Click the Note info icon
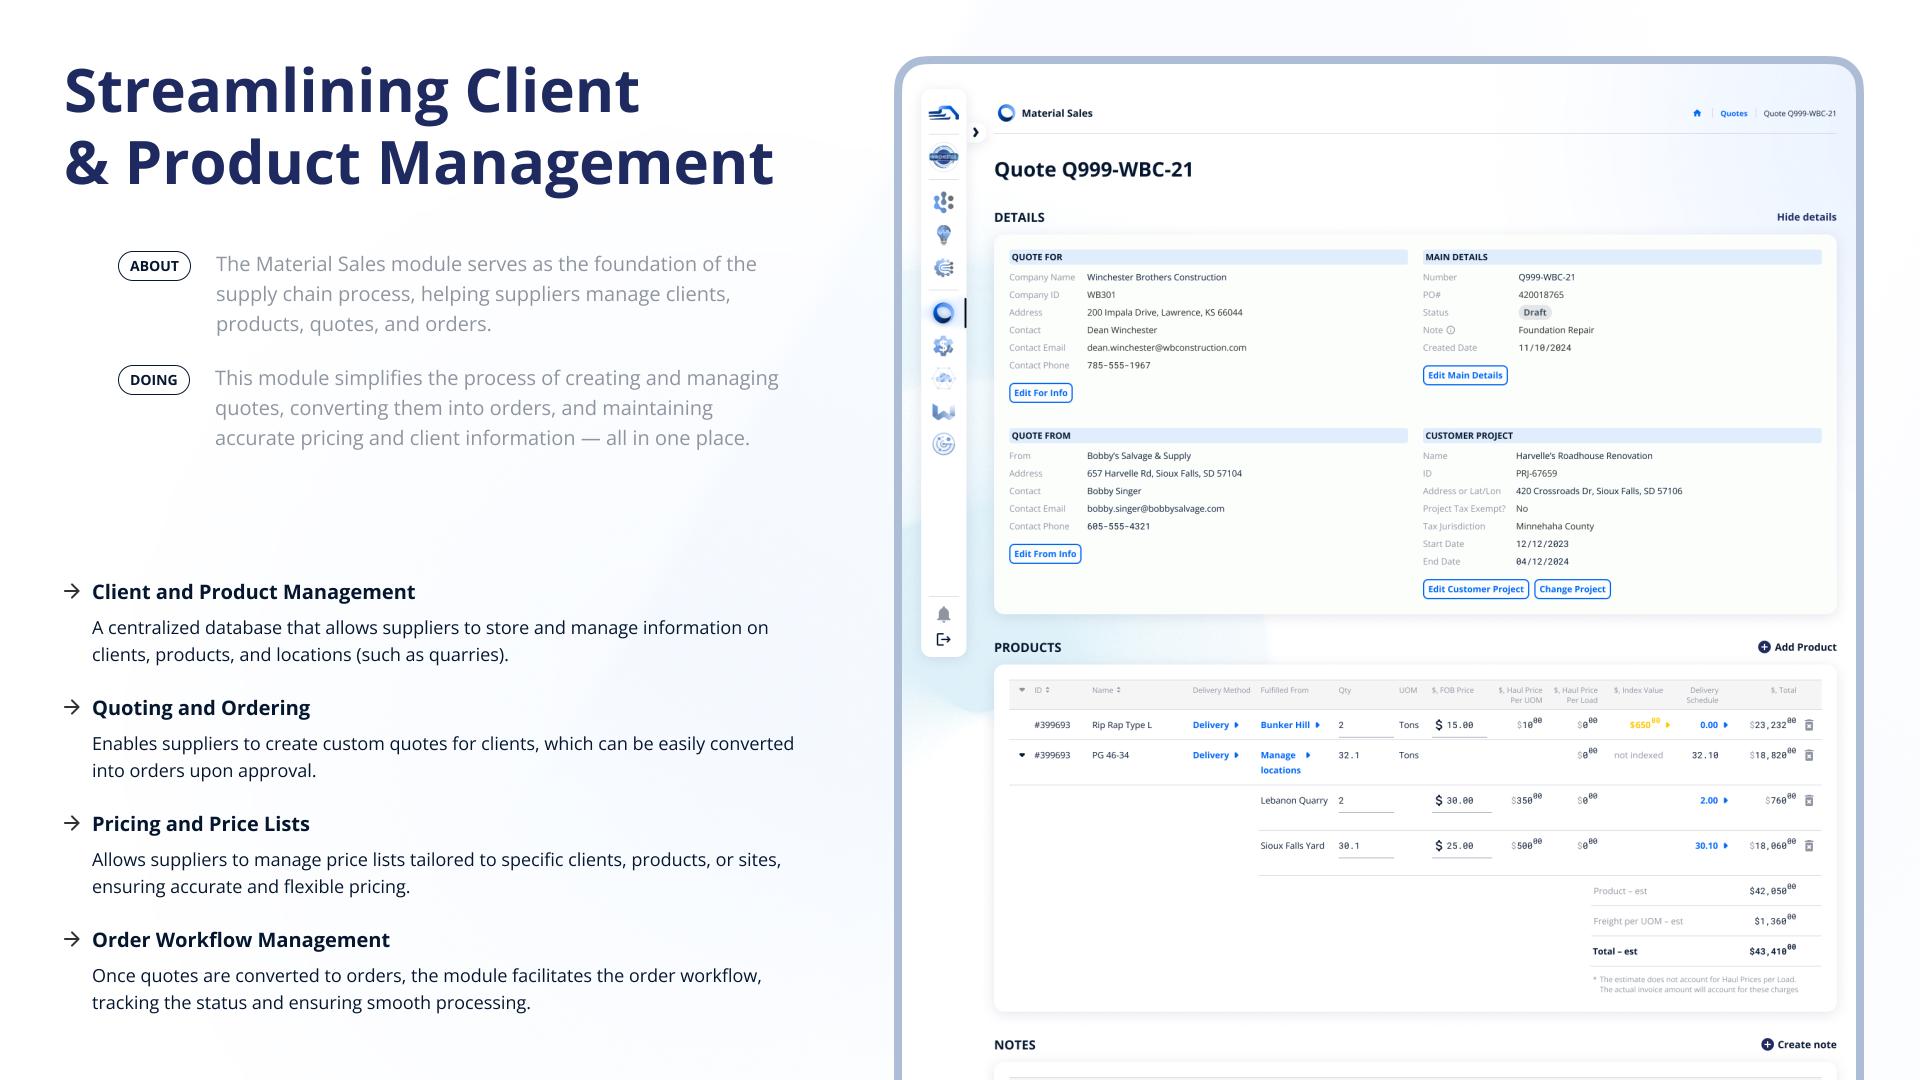The width and height of the screenshot is (1920, 1080). pos(1451,330)
